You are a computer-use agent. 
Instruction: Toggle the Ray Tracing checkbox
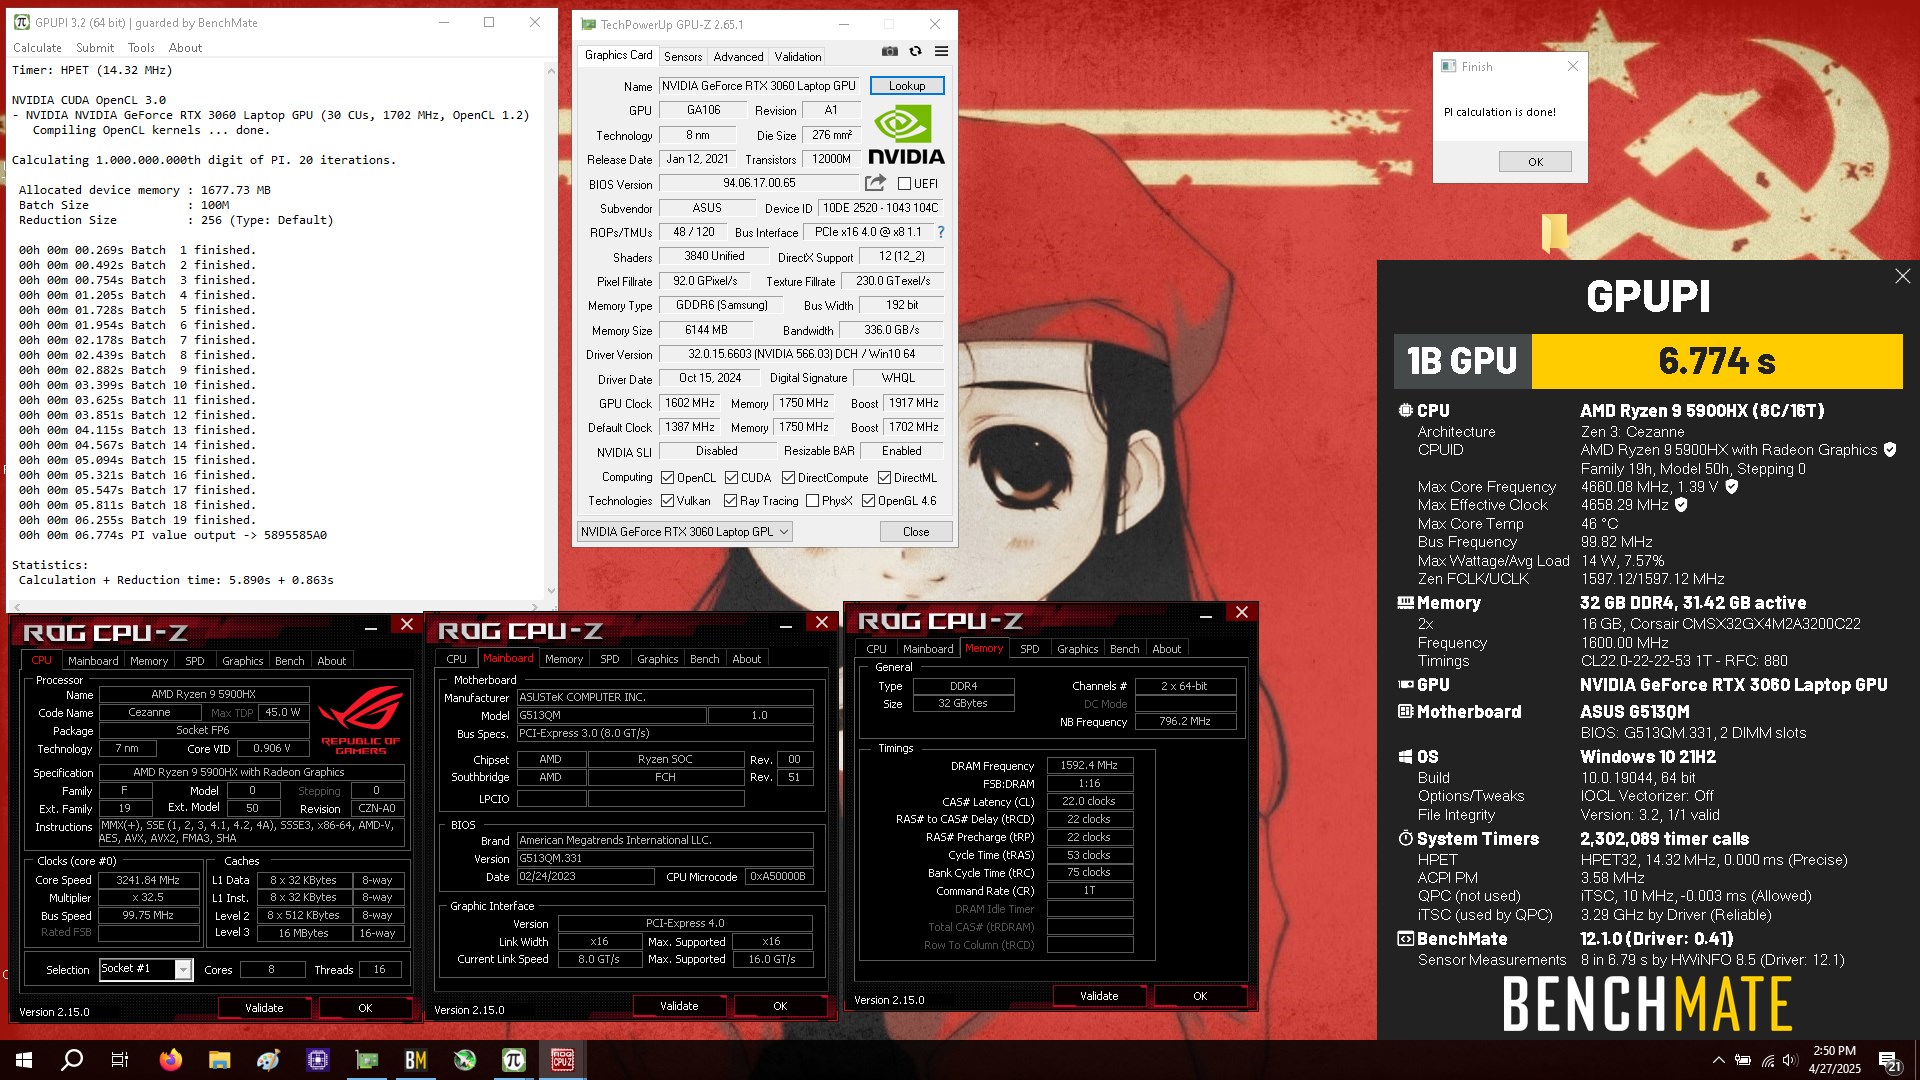point(730,501)
